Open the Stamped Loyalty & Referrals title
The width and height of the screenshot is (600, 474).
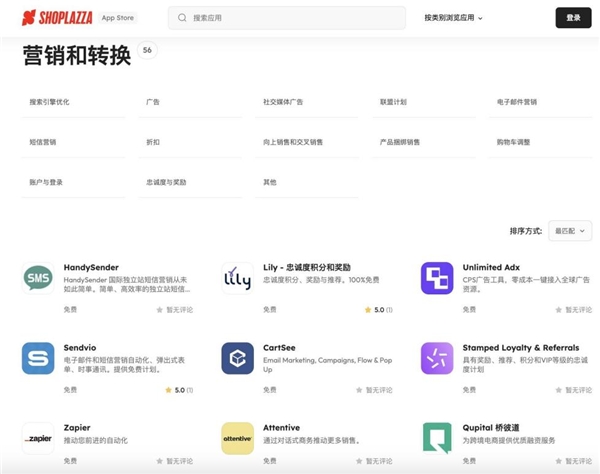click(x=520, y=347)
